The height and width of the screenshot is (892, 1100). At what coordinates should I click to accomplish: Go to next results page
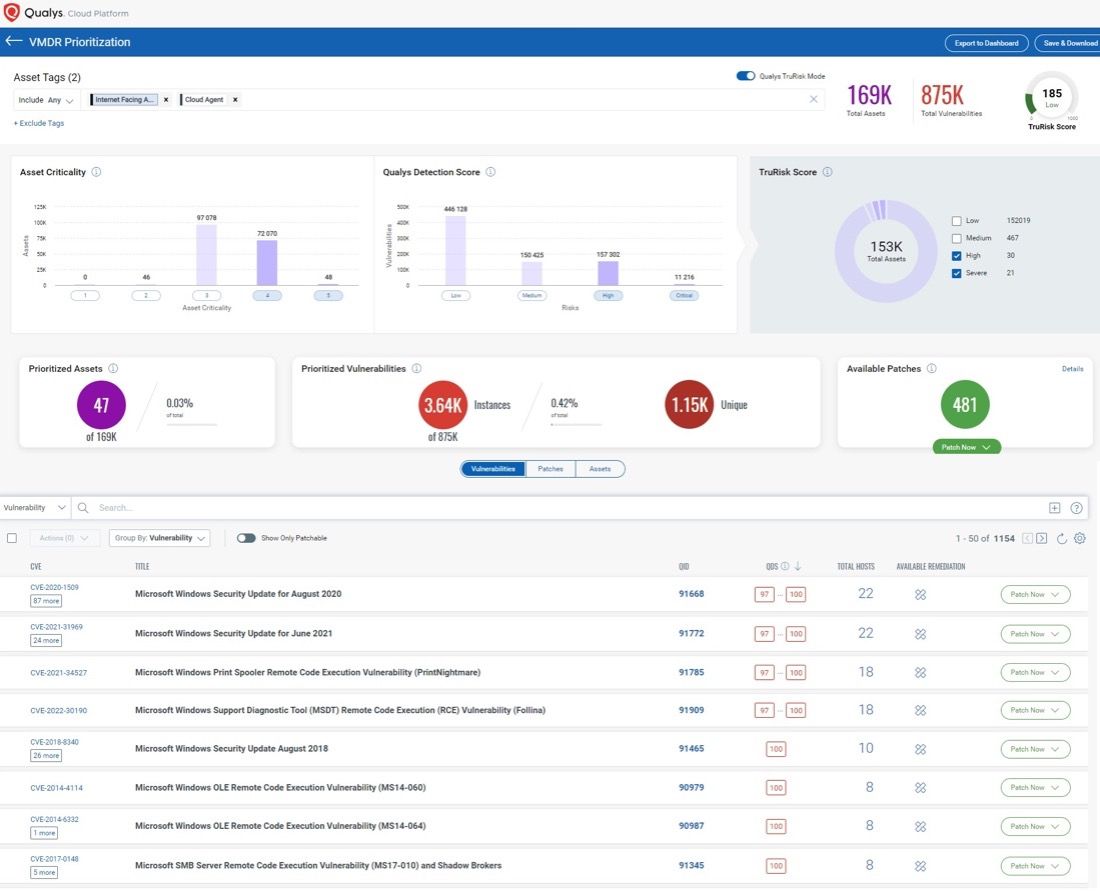coord(1042,539)
